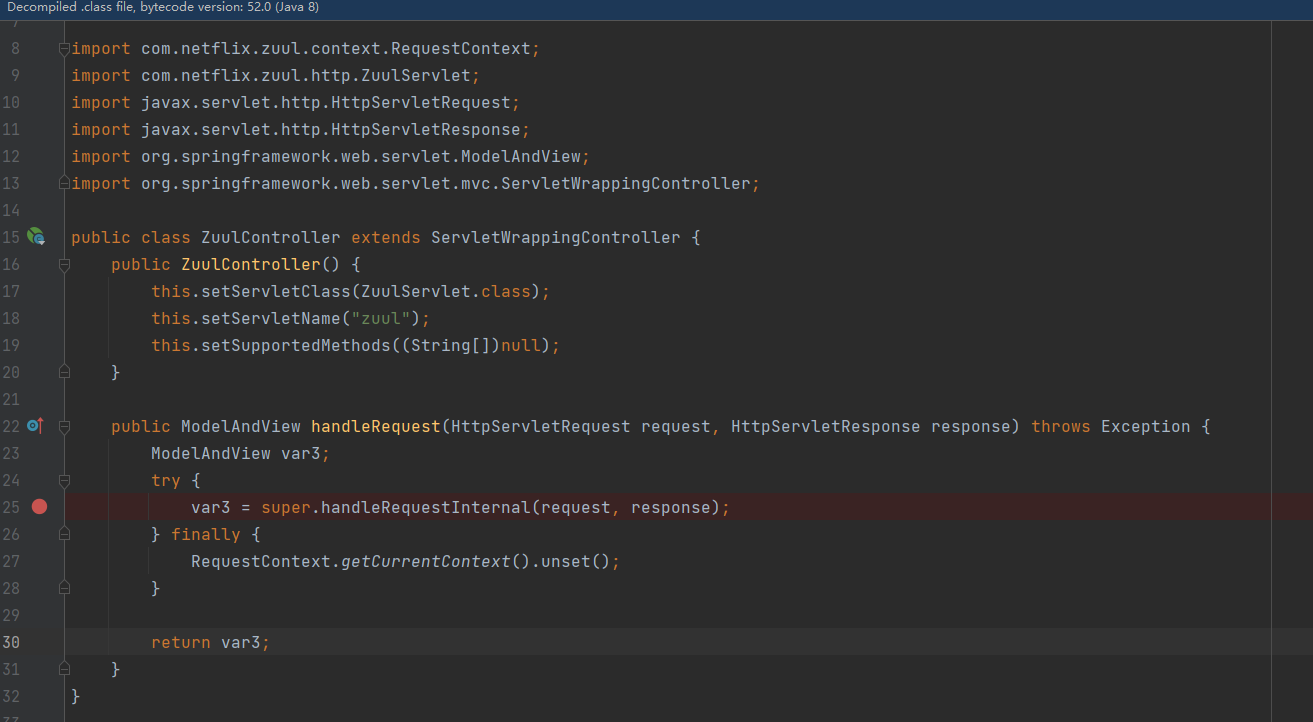Click var3 declaration on line 23
The width and height of the screenshot is (1313, 722).
301,453
